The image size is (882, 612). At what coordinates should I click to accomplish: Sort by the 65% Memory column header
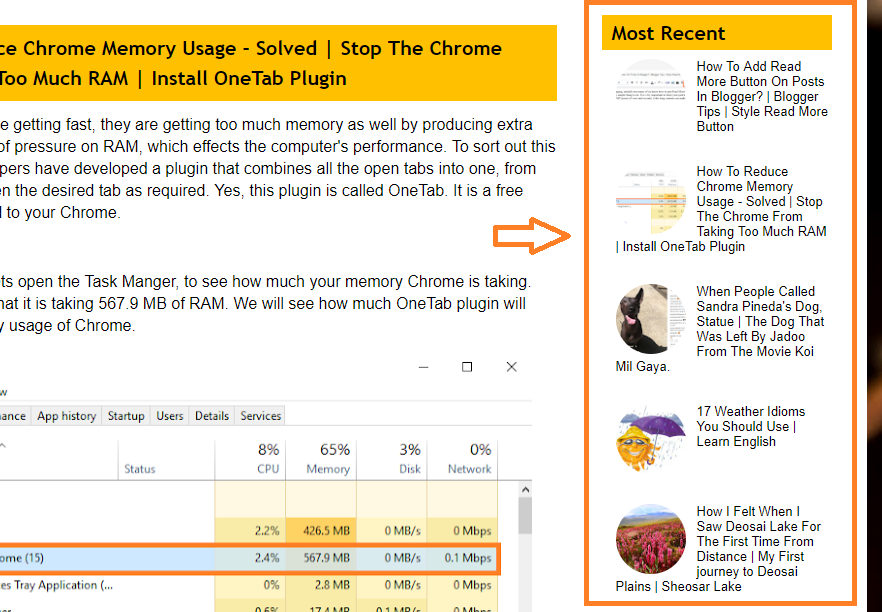321,459
